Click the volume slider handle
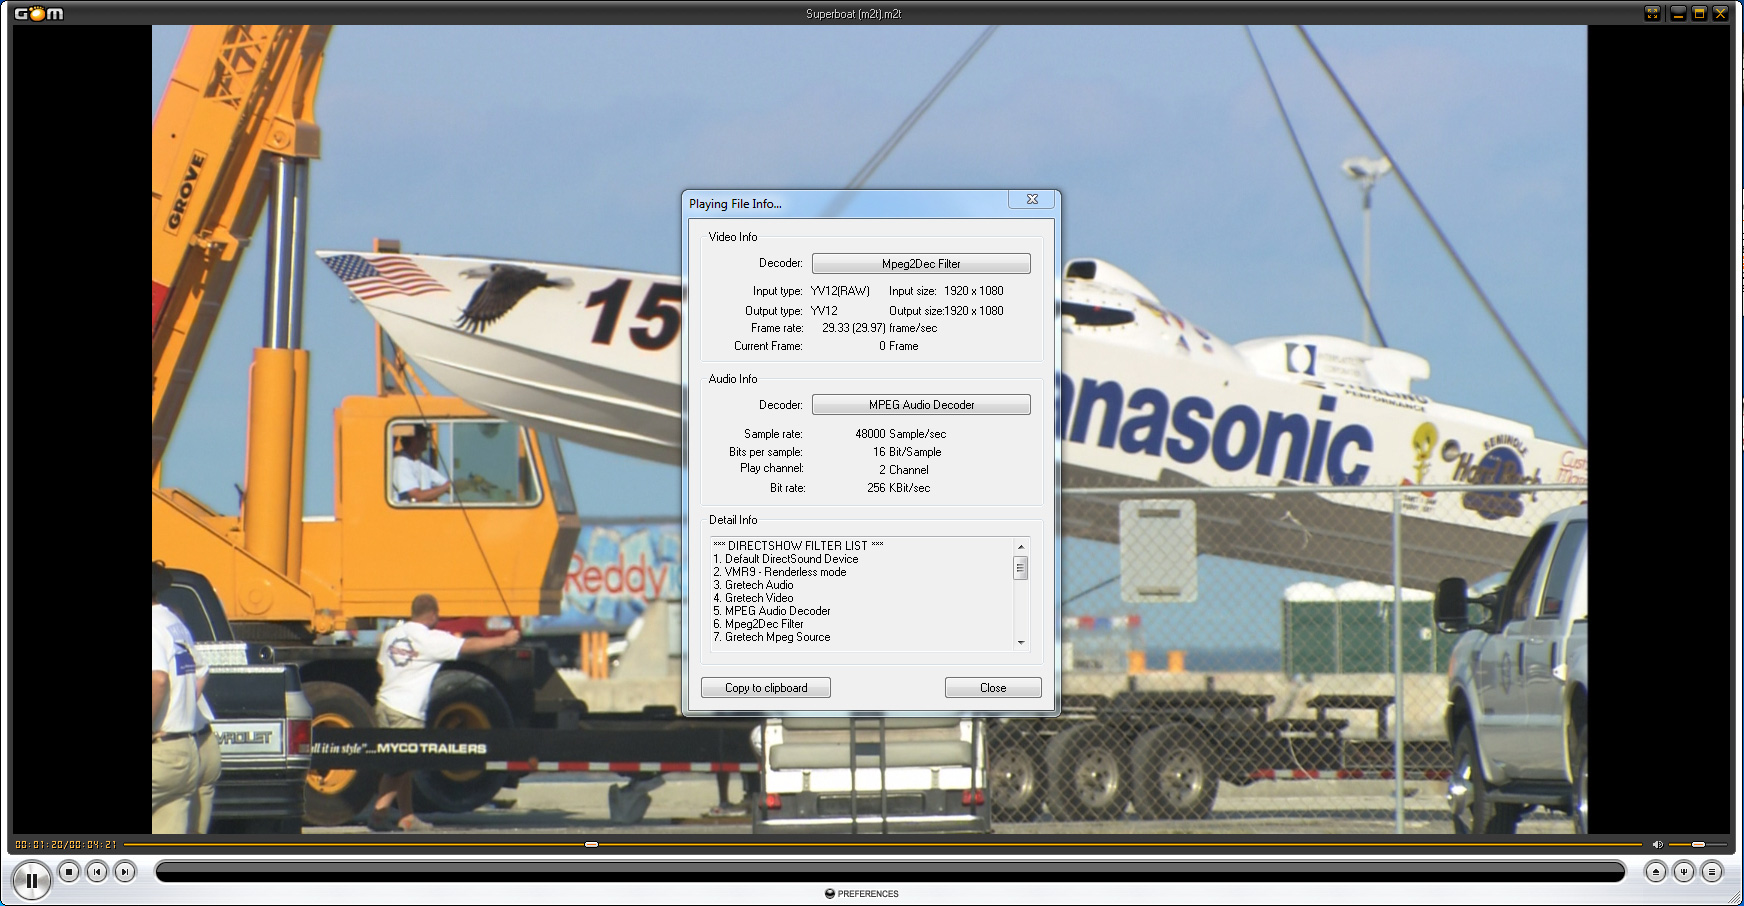 (1698, 845)
